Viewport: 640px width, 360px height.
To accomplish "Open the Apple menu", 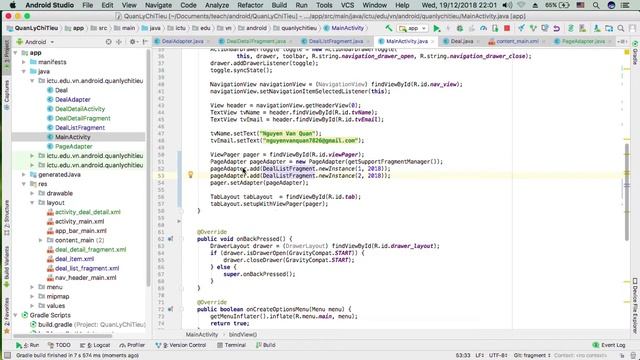I will pos(13,5).
